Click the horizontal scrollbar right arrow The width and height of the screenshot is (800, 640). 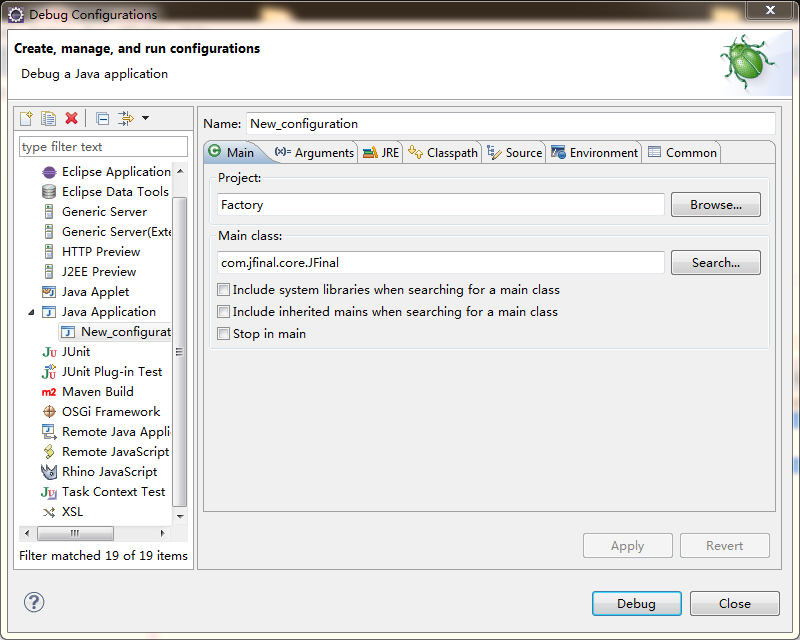point(162,533)
